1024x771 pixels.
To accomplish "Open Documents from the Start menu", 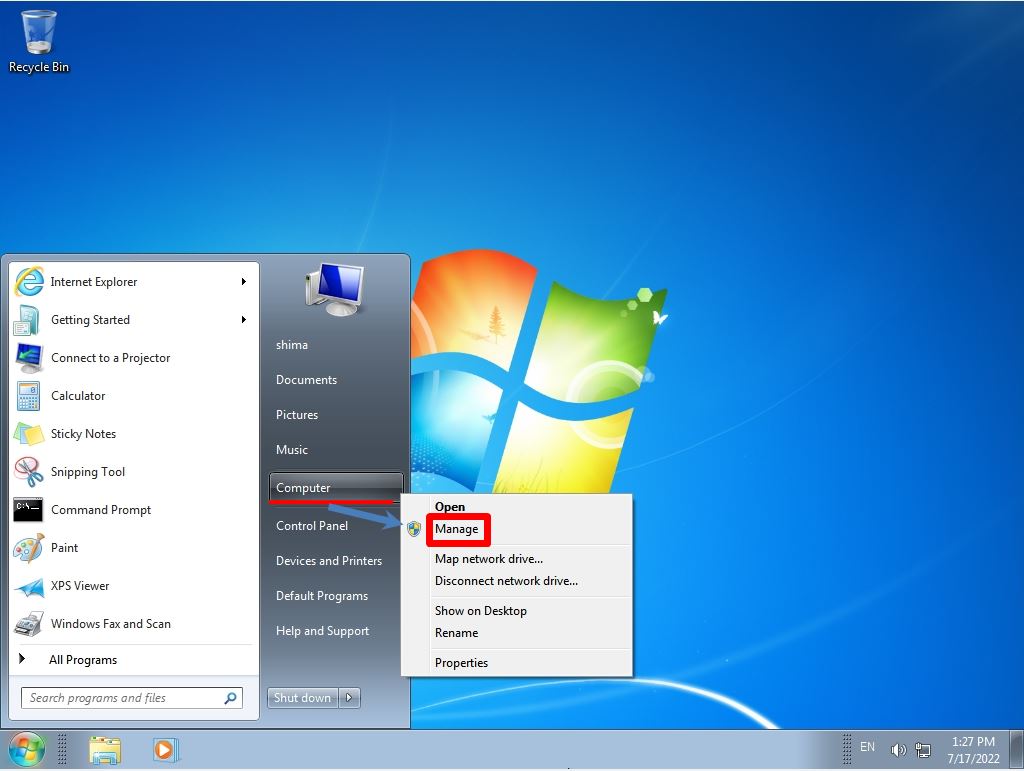I will 306,380.
